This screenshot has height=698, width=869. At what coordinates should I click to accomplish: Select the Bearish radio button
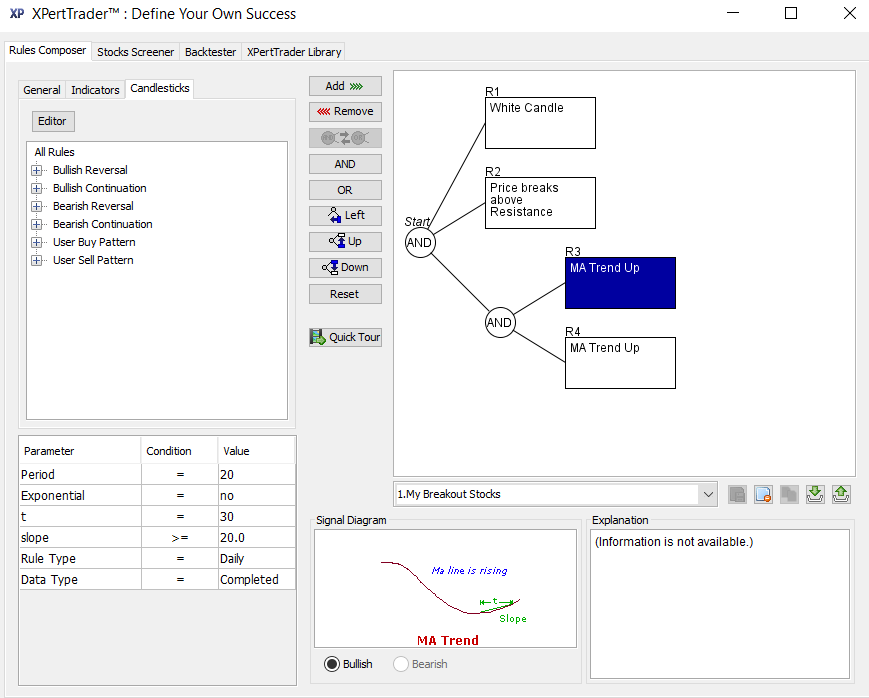tap(401, 664)
